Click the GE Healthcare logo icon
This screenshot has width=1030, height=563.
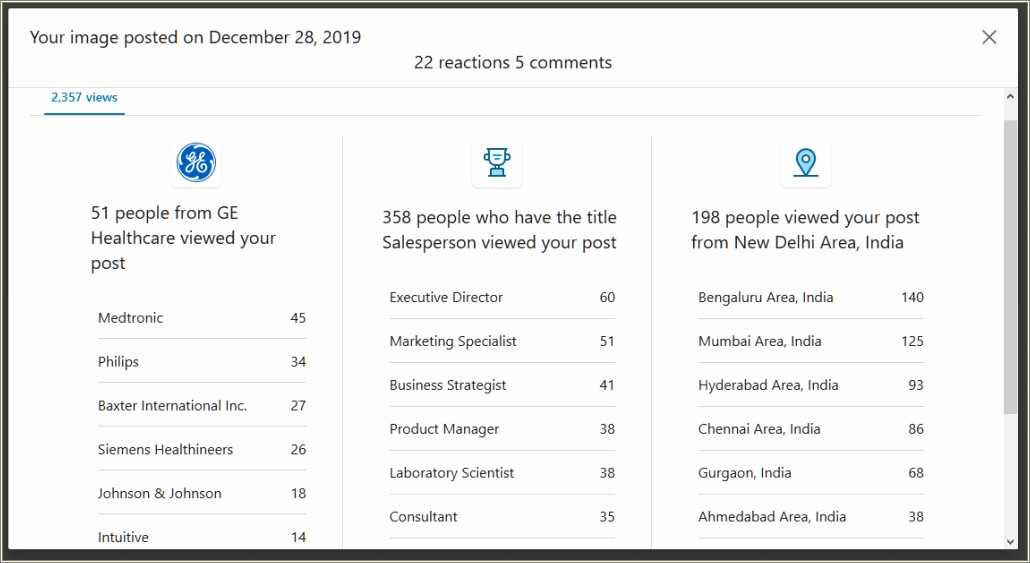point(196,162)
